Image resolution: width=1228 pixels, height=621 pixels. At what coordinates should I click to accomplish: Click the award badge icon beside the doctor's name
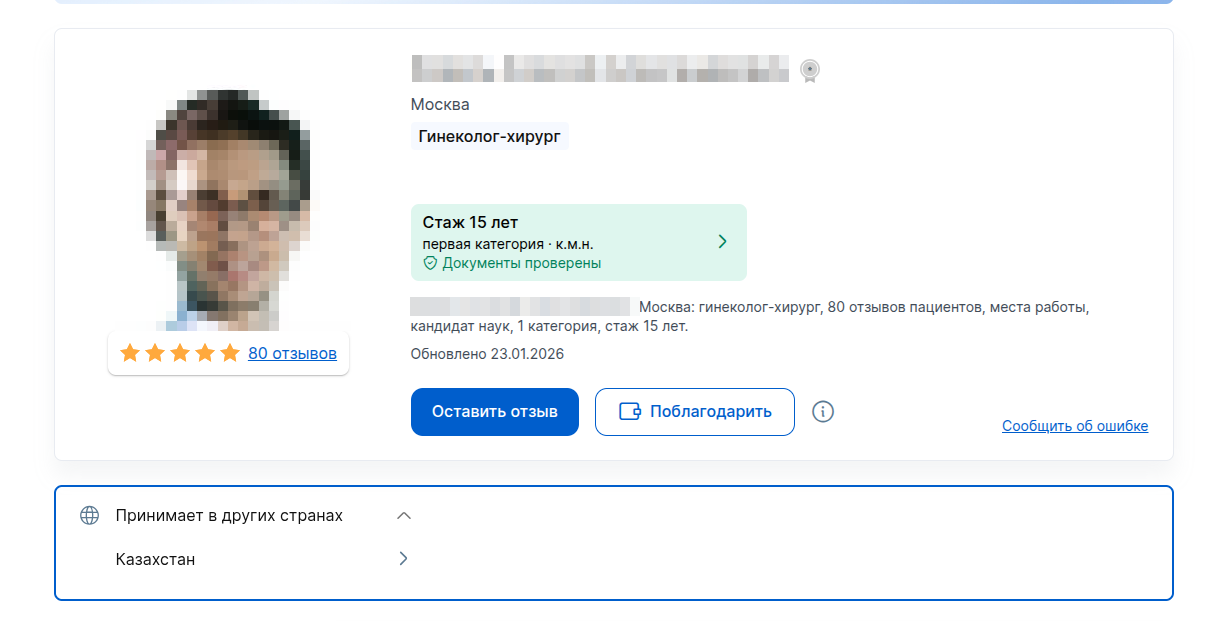point(810,70)
